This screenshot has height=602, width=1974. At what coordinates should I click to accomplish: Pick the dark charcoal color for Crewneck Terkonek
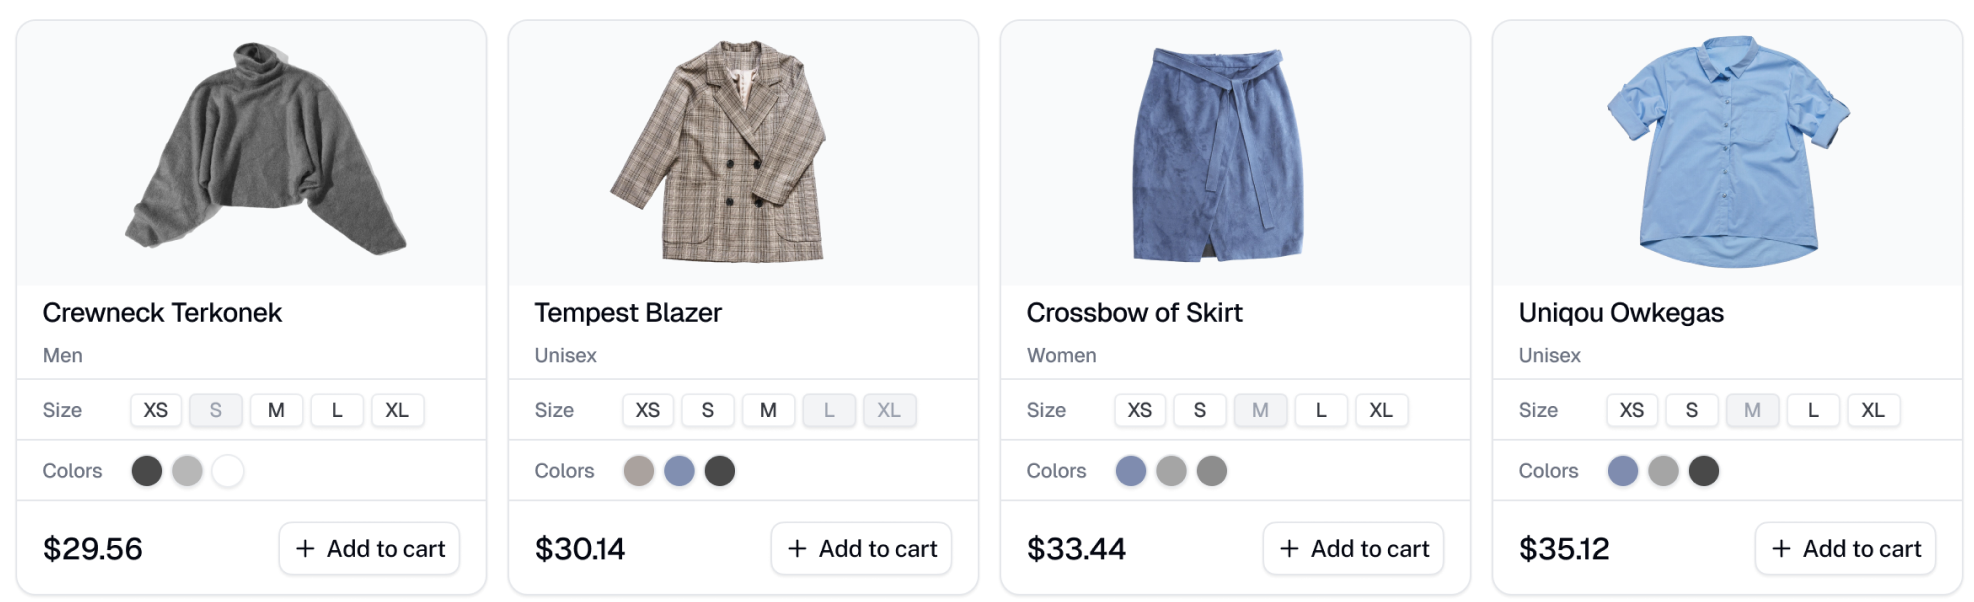click(x=147, y=471)
